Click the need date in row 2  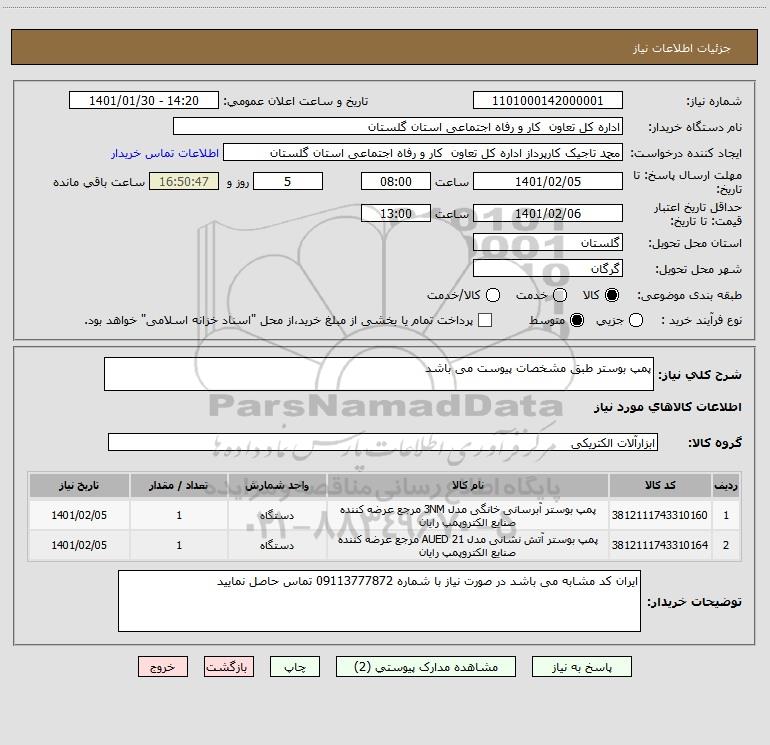[x=79, y=545]
